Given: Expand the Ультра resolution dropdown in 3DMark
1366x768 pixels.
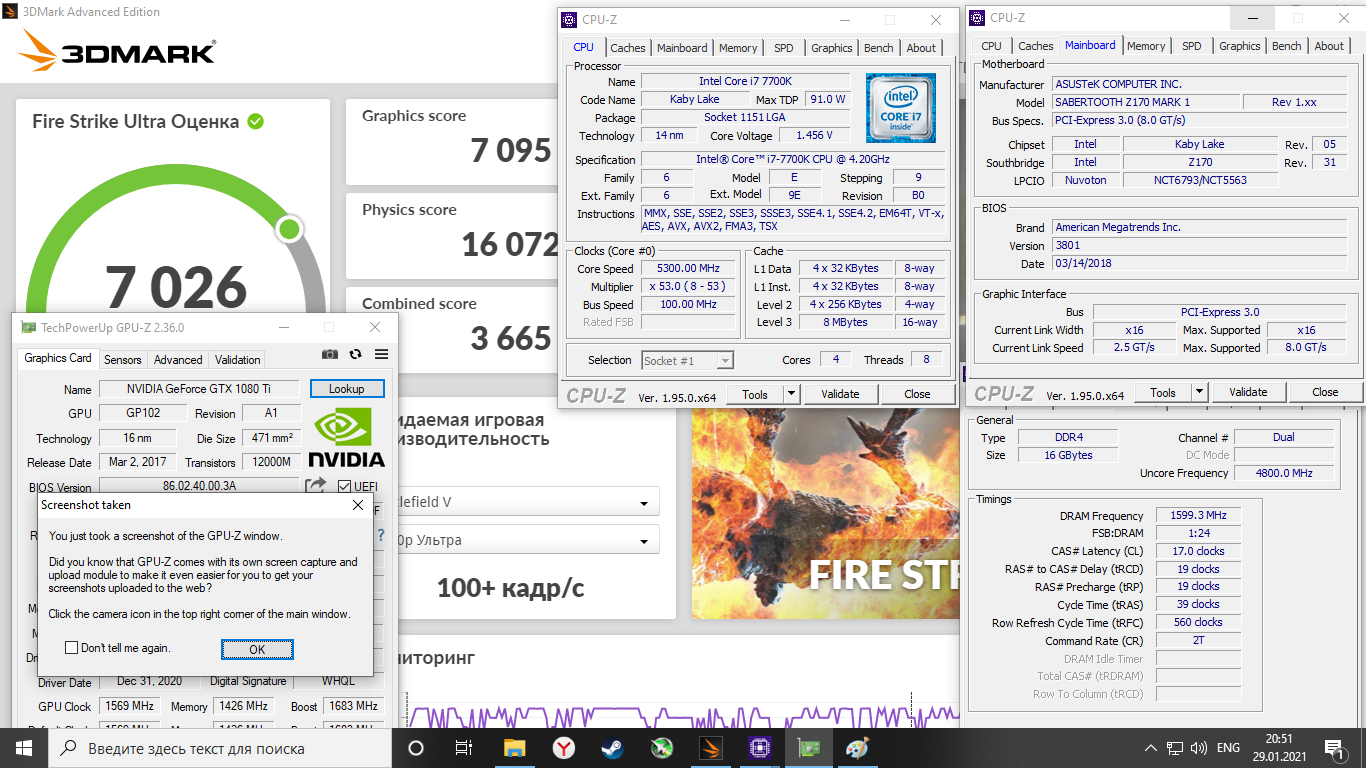Looking at the screenshot, I should click(646, 541).
